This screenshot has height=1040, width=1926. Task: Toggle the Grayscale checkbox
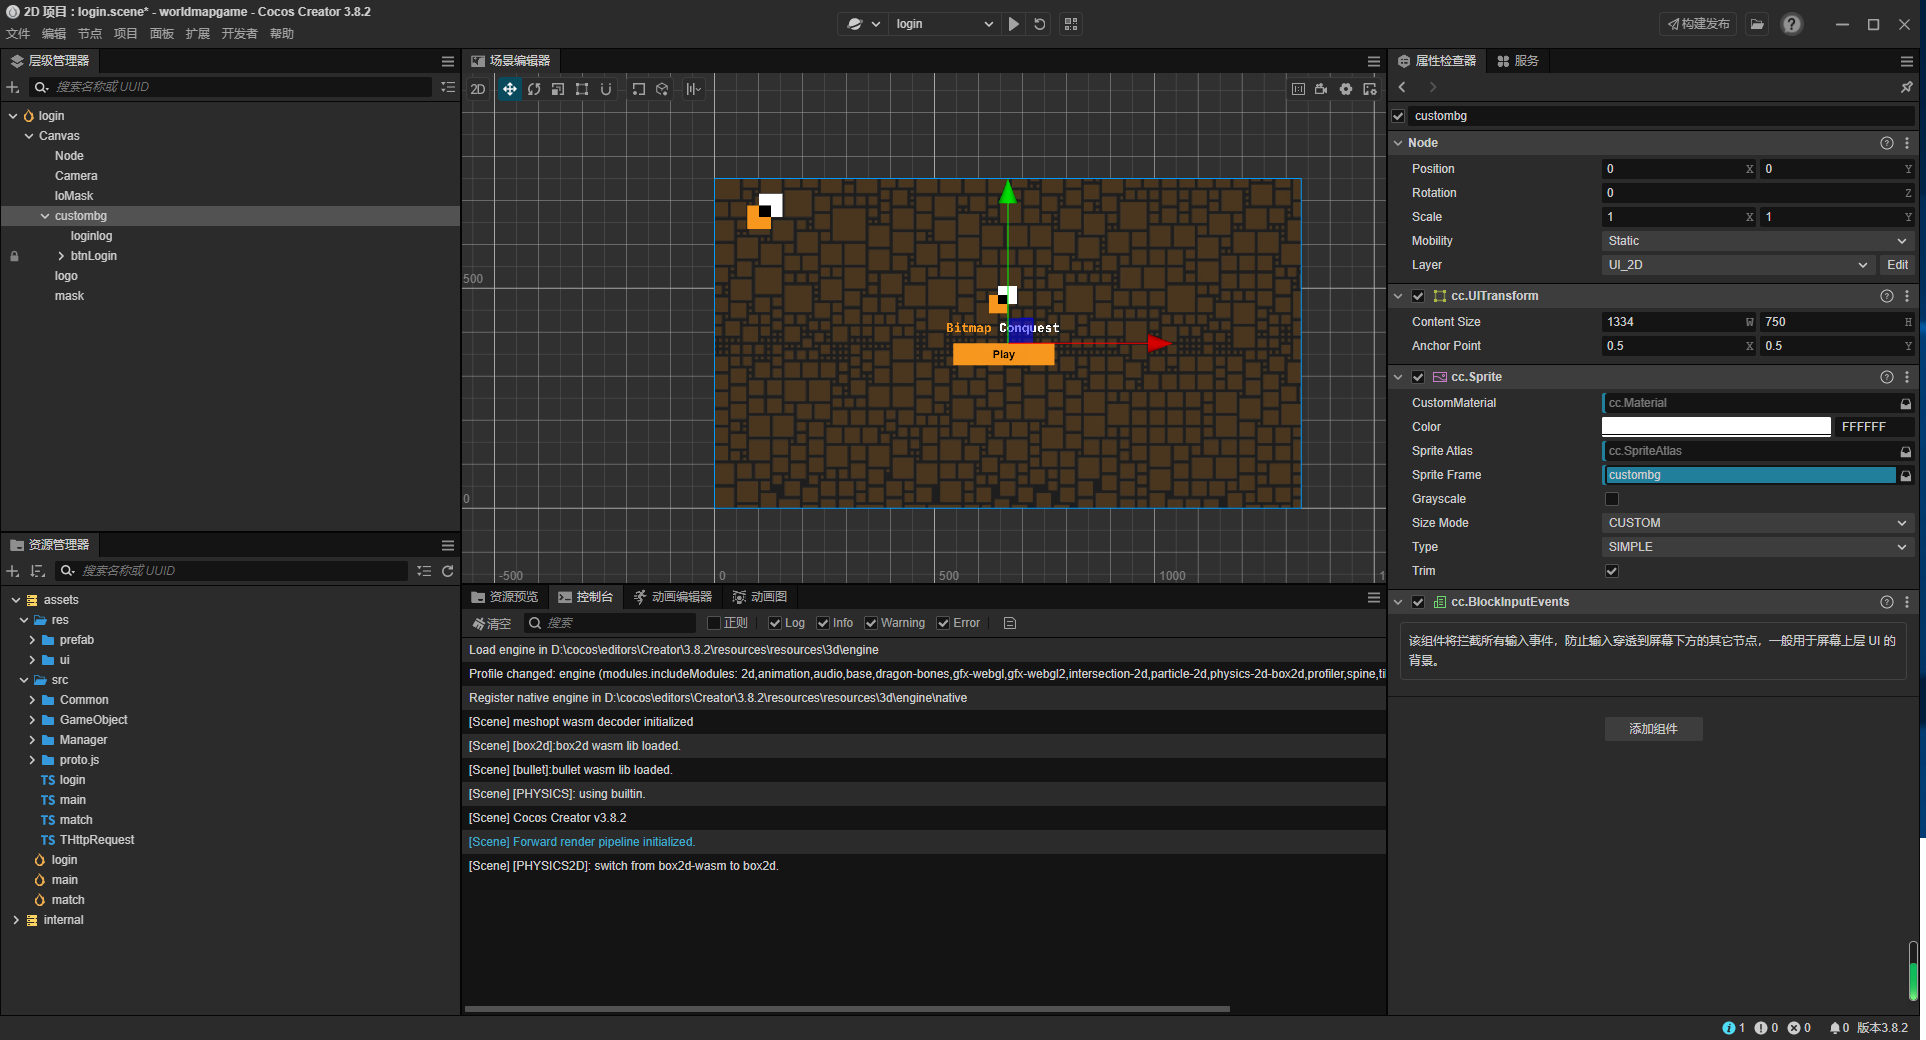[x=1612, y=499]
